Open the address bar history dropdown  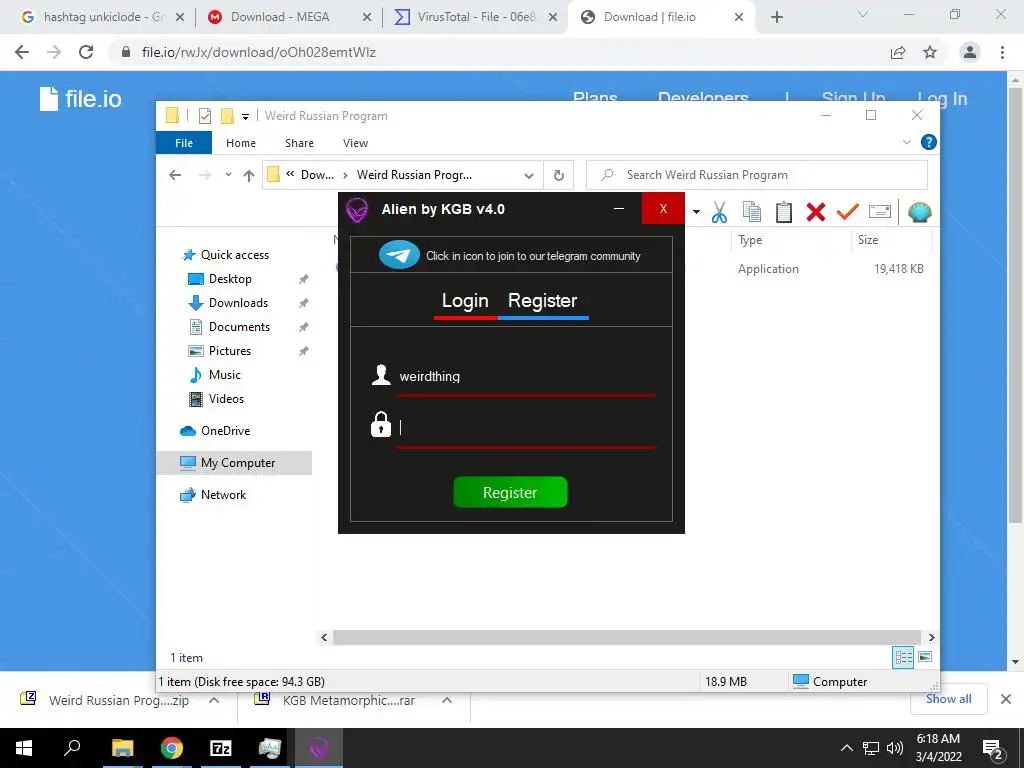(529, 175)
